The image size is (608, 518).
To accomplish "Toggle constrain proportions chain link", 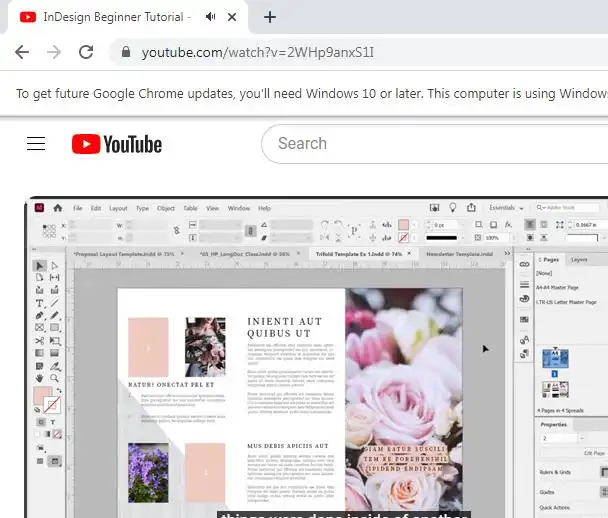I will tap(176, 231).
